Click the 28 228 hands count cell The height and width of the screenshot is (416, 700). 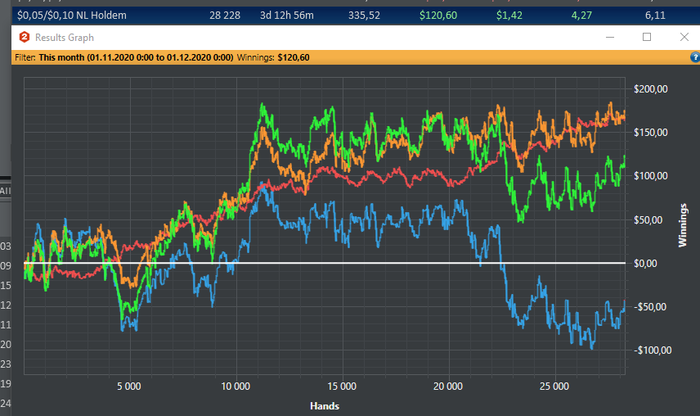tap(225, 15)
